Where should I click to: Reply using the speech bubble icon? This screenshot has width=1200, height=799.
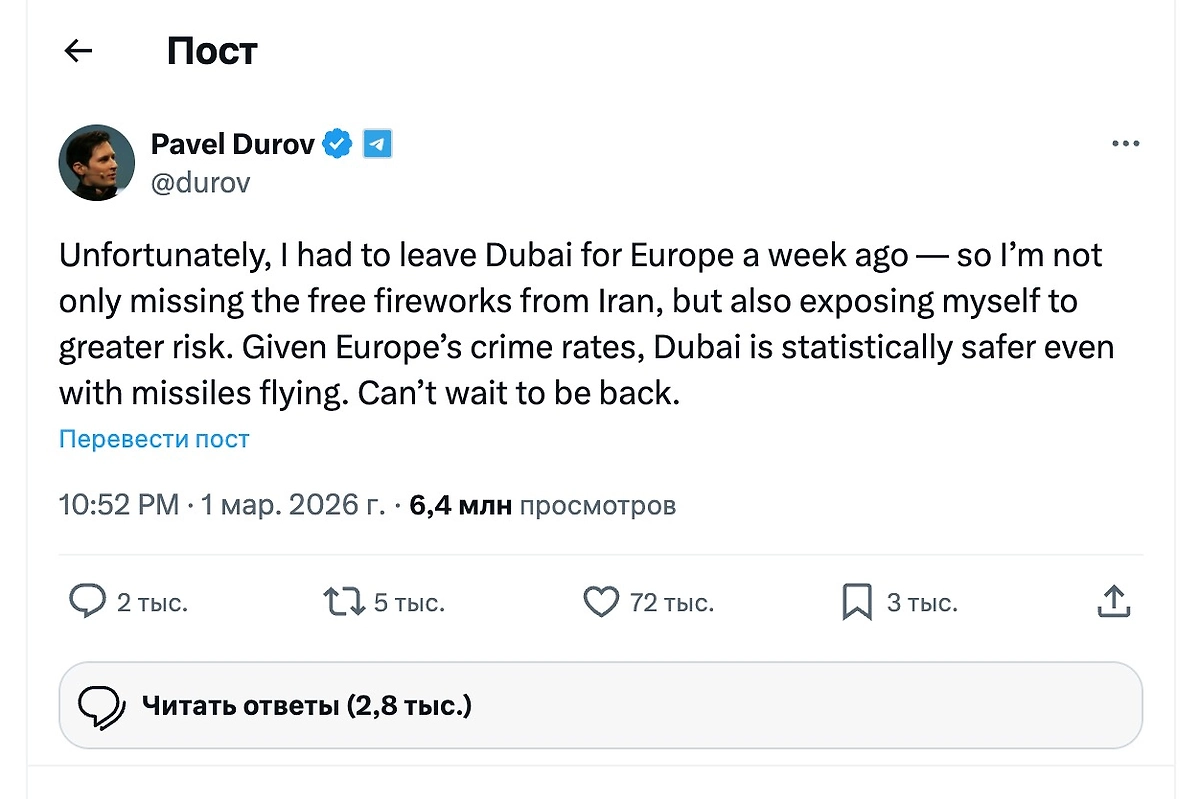[87, 602]
